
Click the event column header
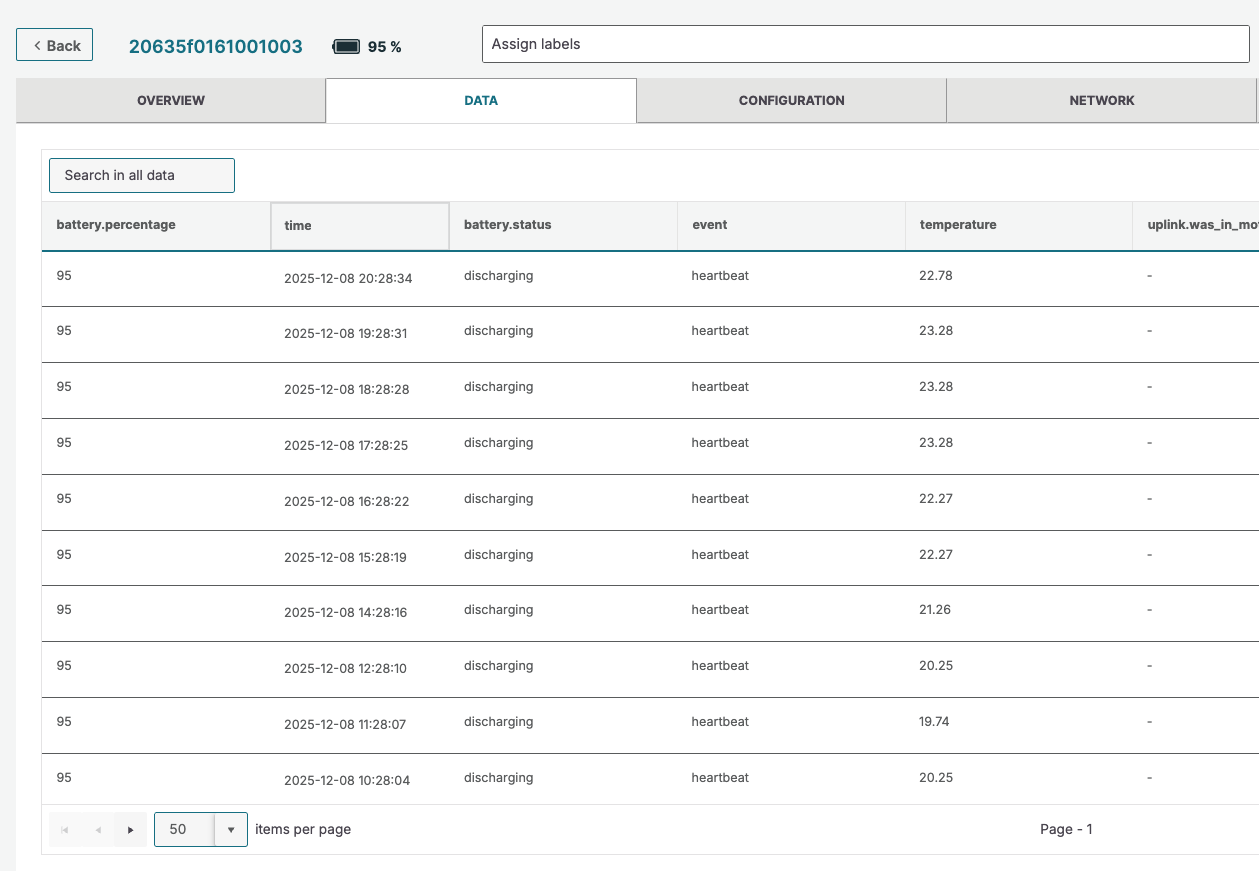click(x=708, y=225)
